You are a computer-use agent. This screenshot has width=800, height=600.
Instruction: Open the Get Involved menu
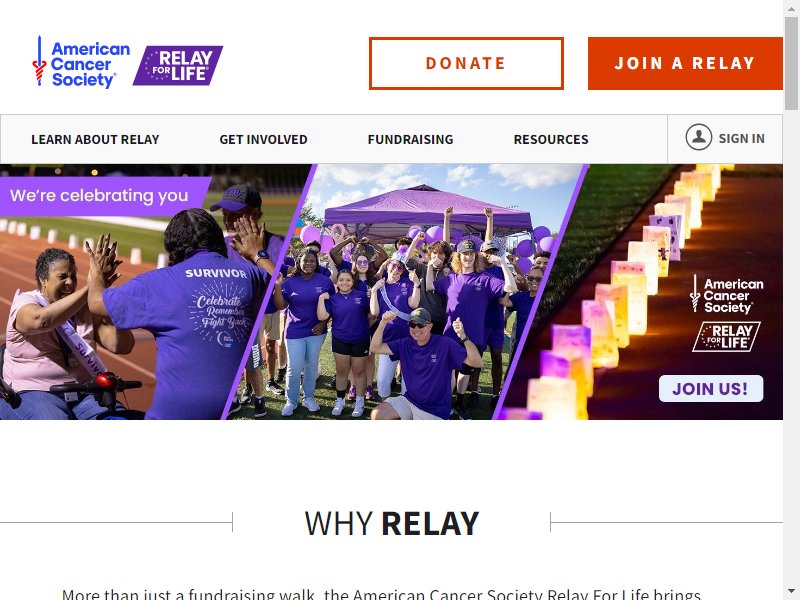pos(263,139)
